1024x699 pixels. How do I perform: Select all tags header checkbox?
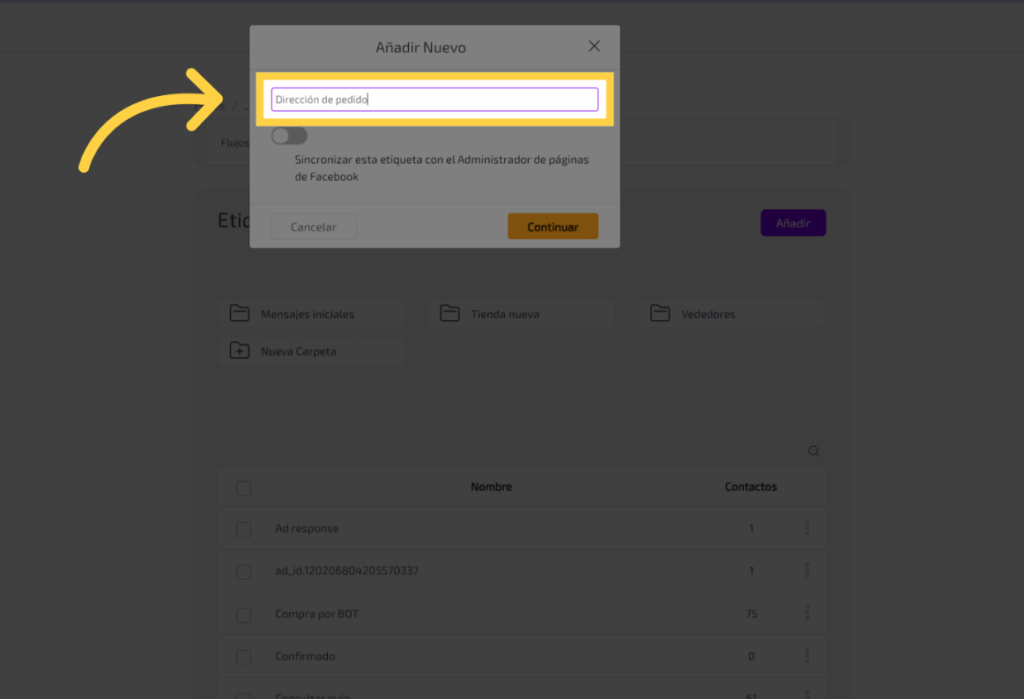point(244,488)
